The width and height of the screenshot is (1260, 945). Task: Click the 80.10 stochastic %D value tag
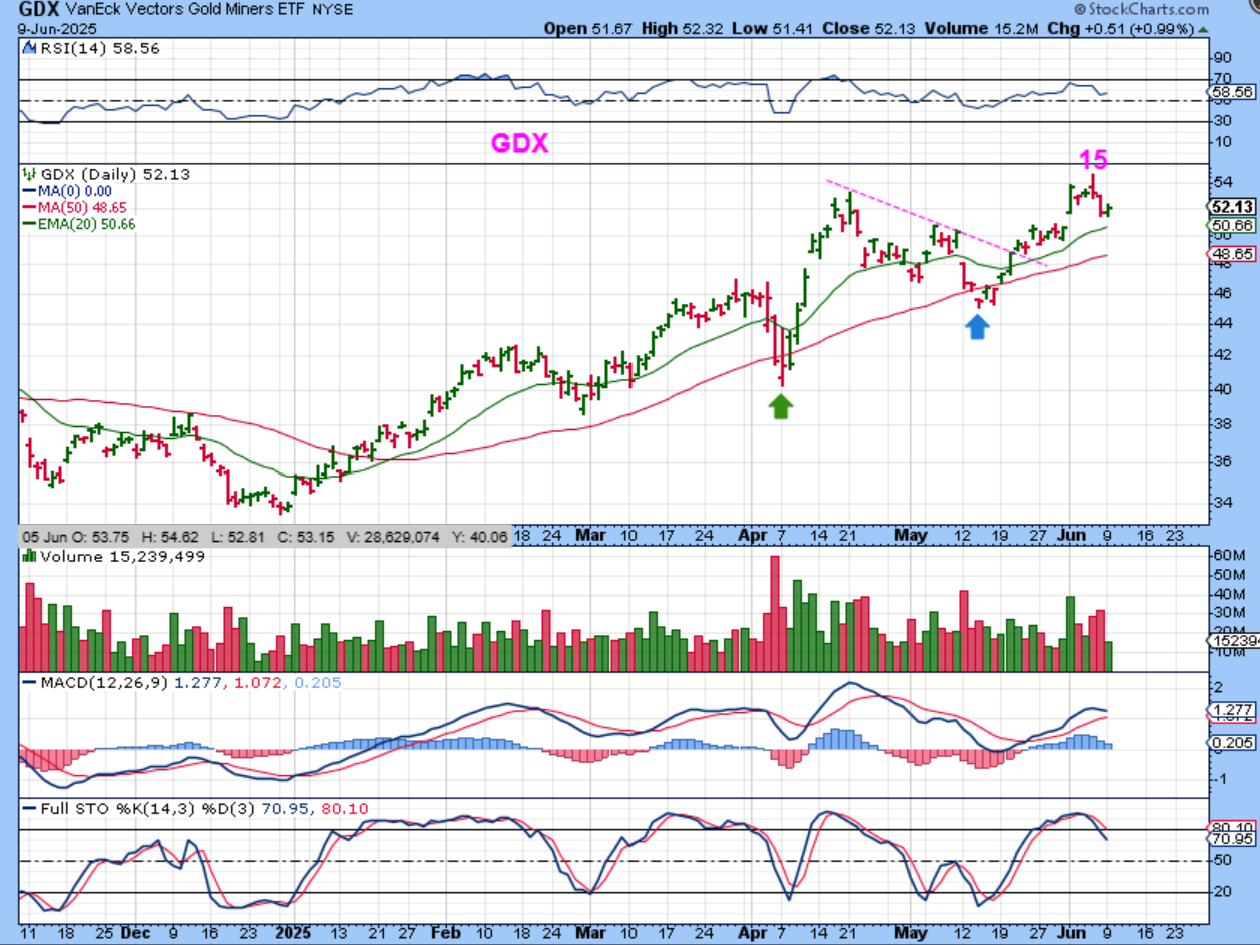click(1230, 828)
